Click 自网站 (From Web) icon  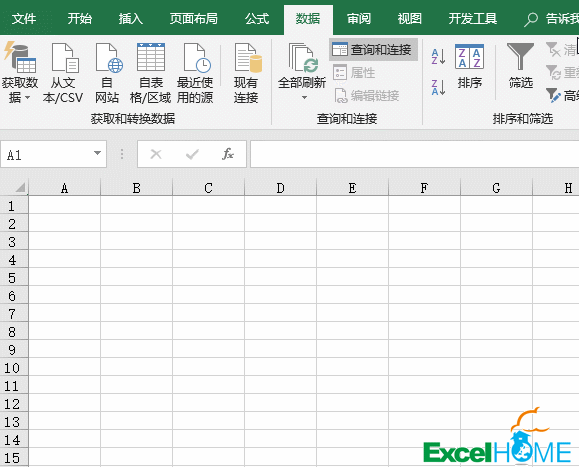click(108, 58)
